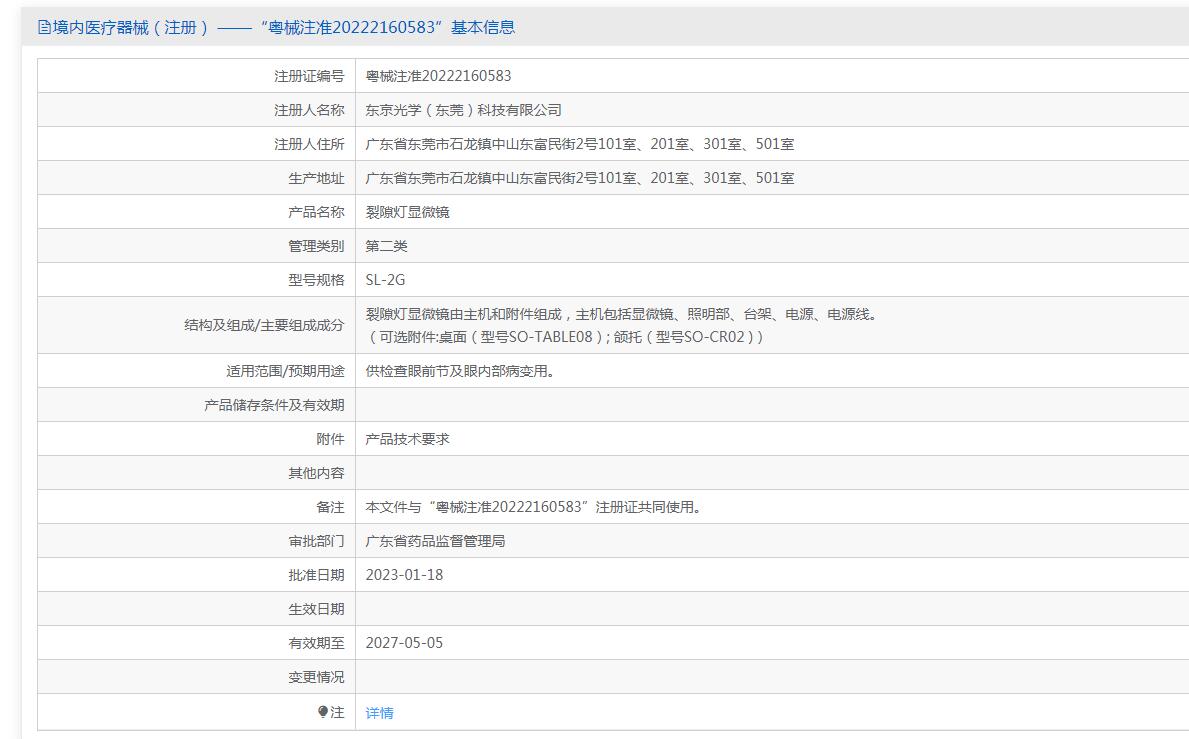The width and height of the screenshot is (1189, 739).
Task: Click the registration number value 粤械注准20222160583
Action: 438,76
